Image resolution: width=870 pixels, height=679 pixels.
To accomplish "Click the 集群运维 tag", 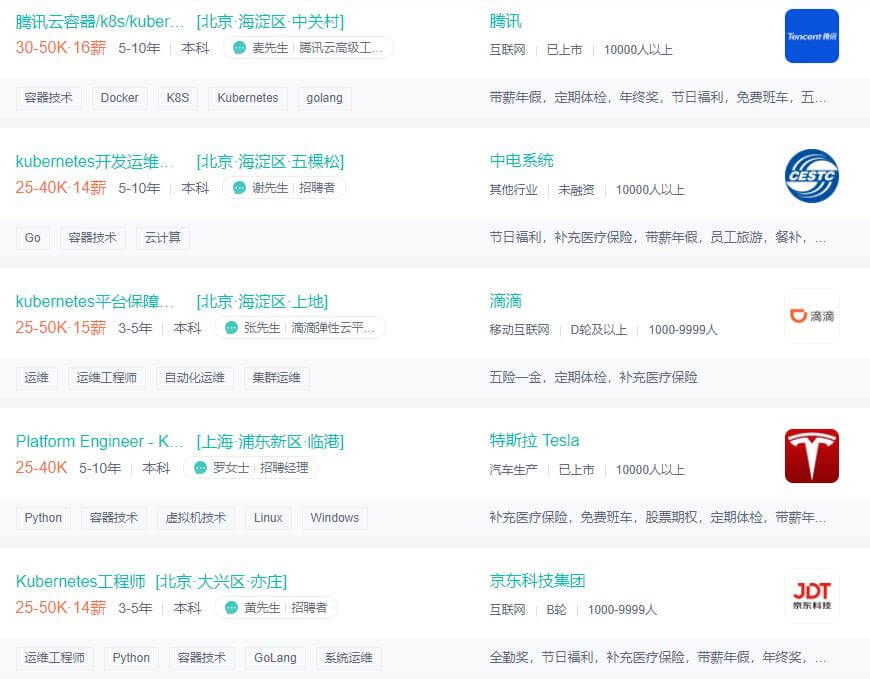I will coord(276,378).
